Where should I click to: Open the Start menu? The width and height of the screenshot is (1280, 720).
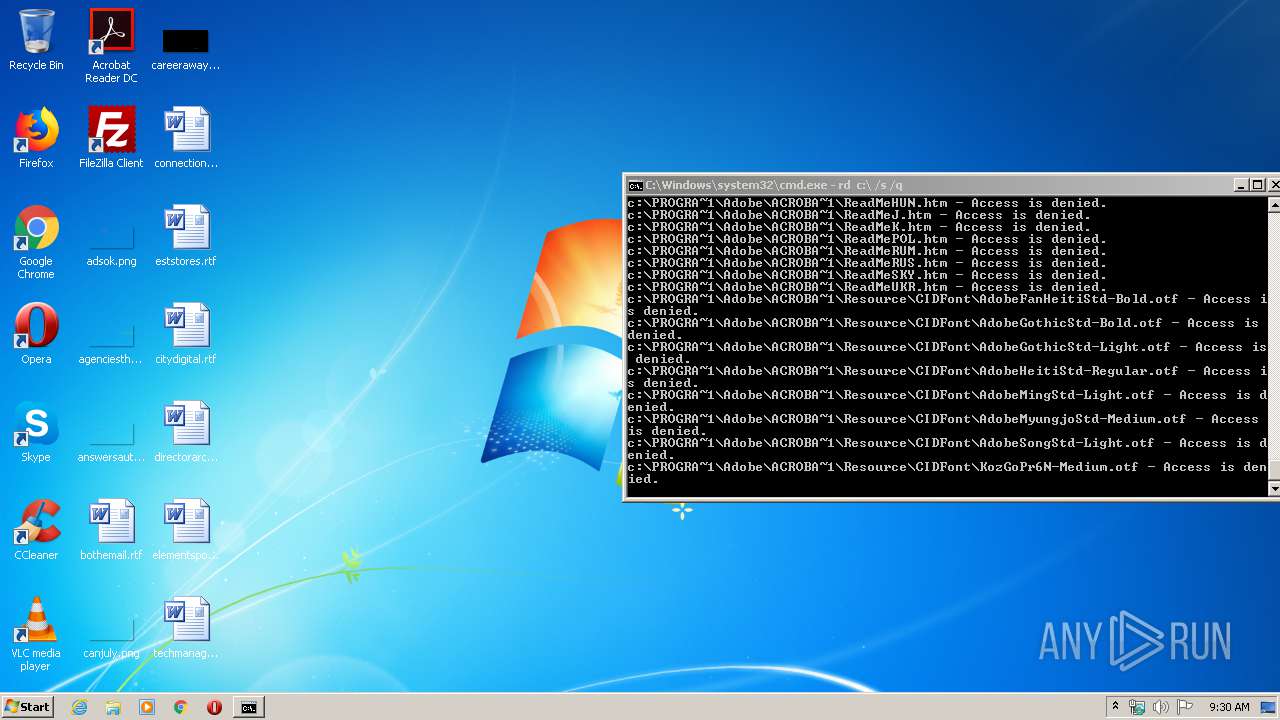(27, 706)
